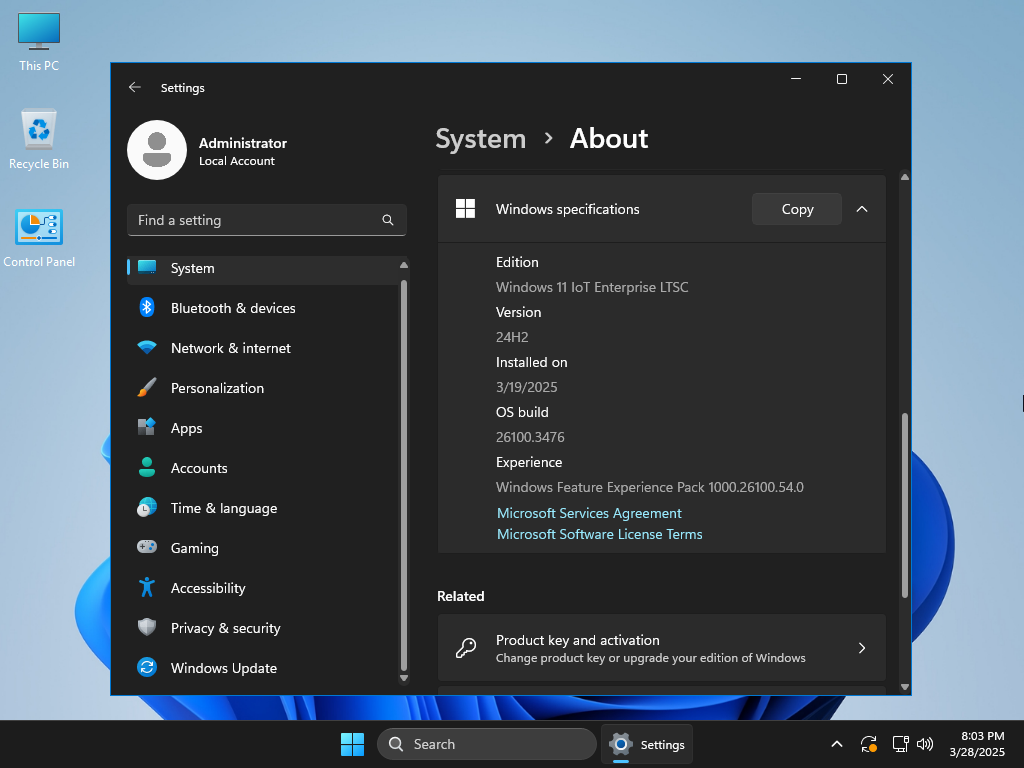Click the About page scroll down arrow

(x=904, y=687)
